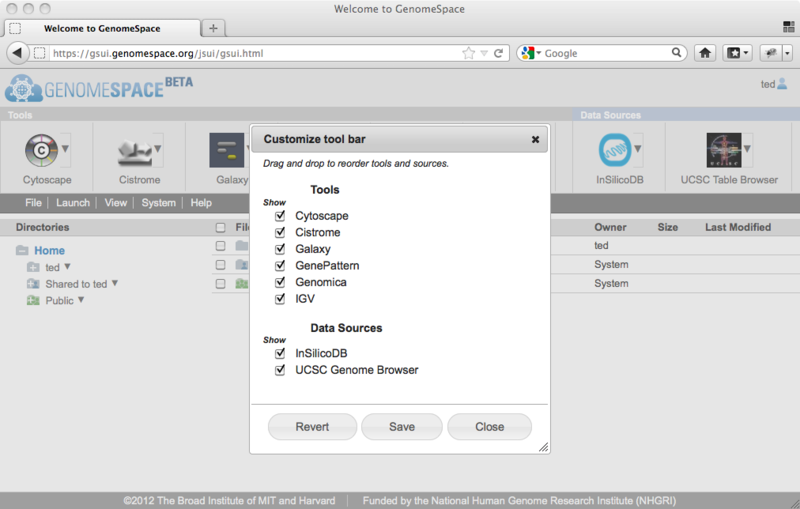This screenshot has height=509, width=800.
Task: Uncheck the Cytoscape checkbox
Action: pos(281,216)
